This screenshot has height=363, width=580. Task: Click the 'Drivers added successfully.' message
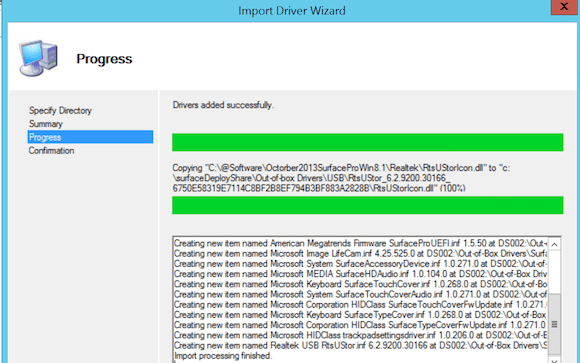pyautogui.click(x=223, y=105)
